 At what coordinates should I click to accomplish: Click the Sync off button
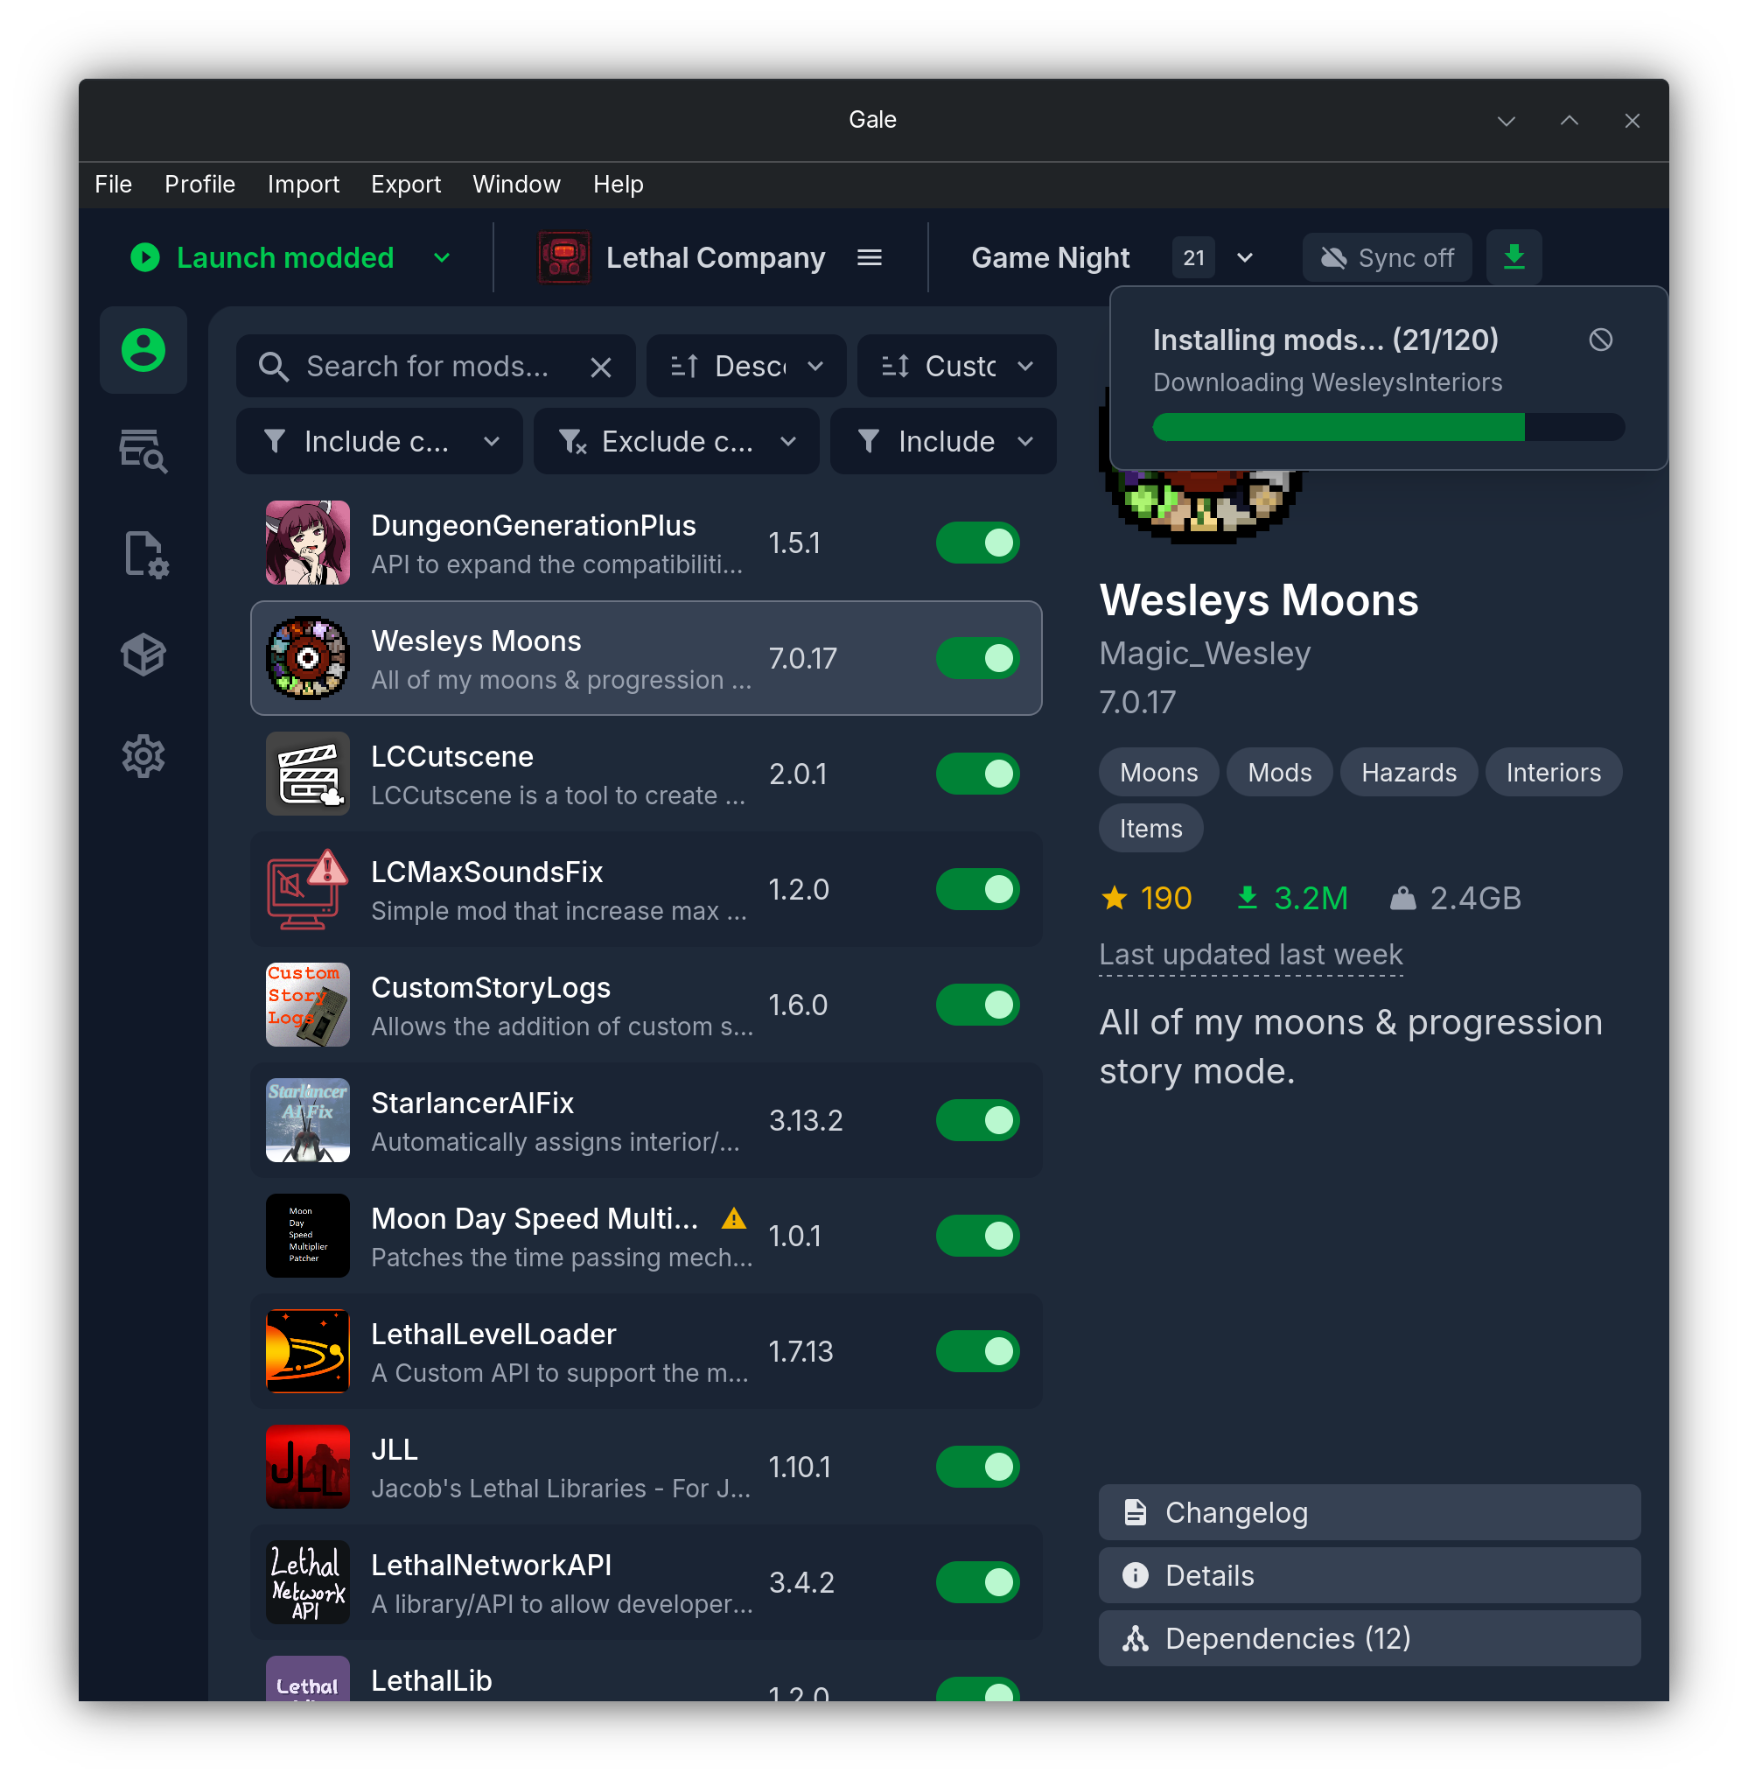(x=1387, y=258)
